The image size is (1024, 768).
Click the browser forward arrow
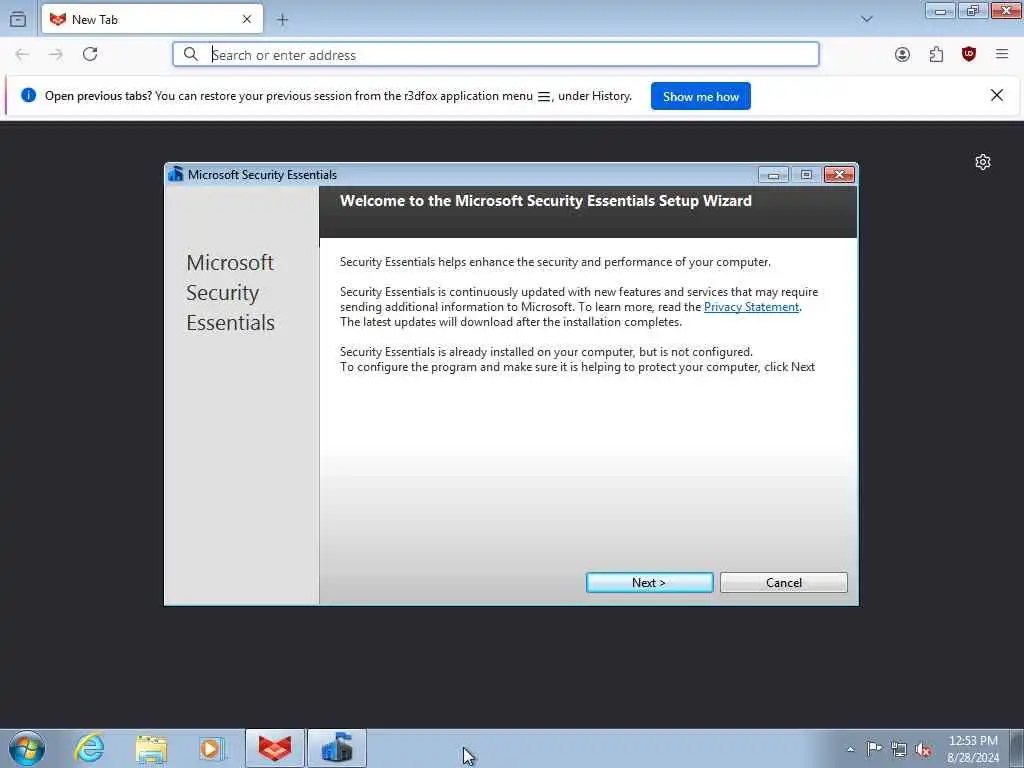56,54
